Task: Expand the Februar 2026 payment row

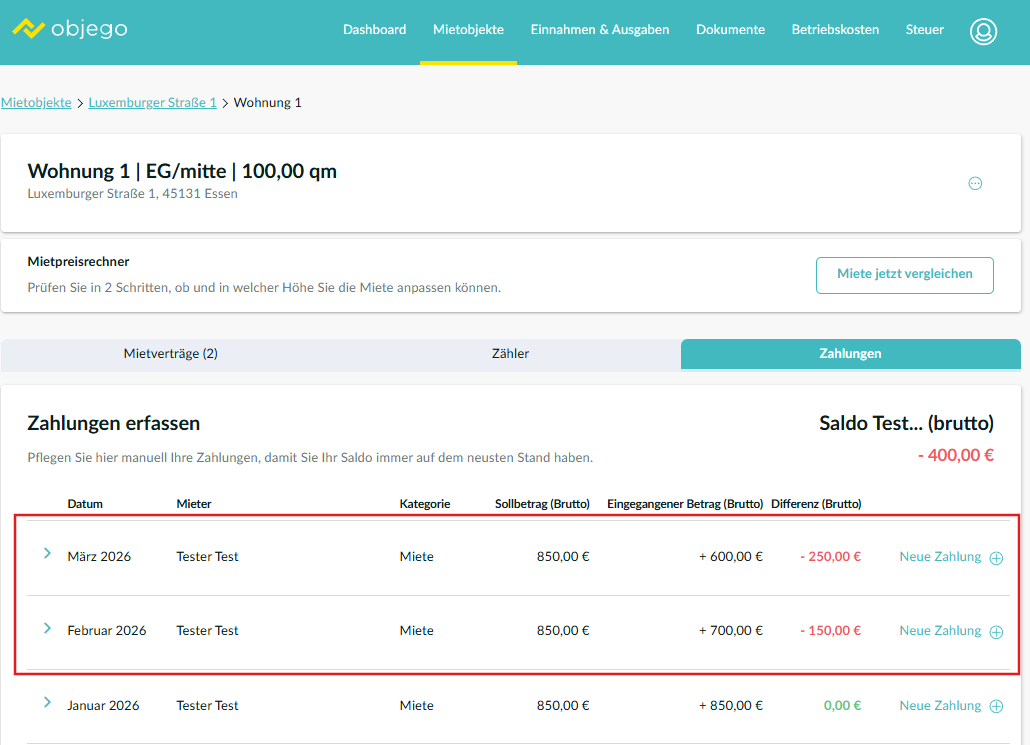Action: tap(47, 628)
